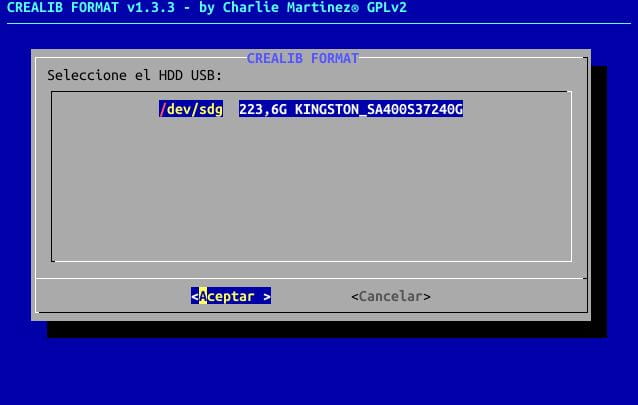Click the 'Seleccione el HDD USB:' prompt label
This screenshot has height=405, width=638.
[135, 75]
